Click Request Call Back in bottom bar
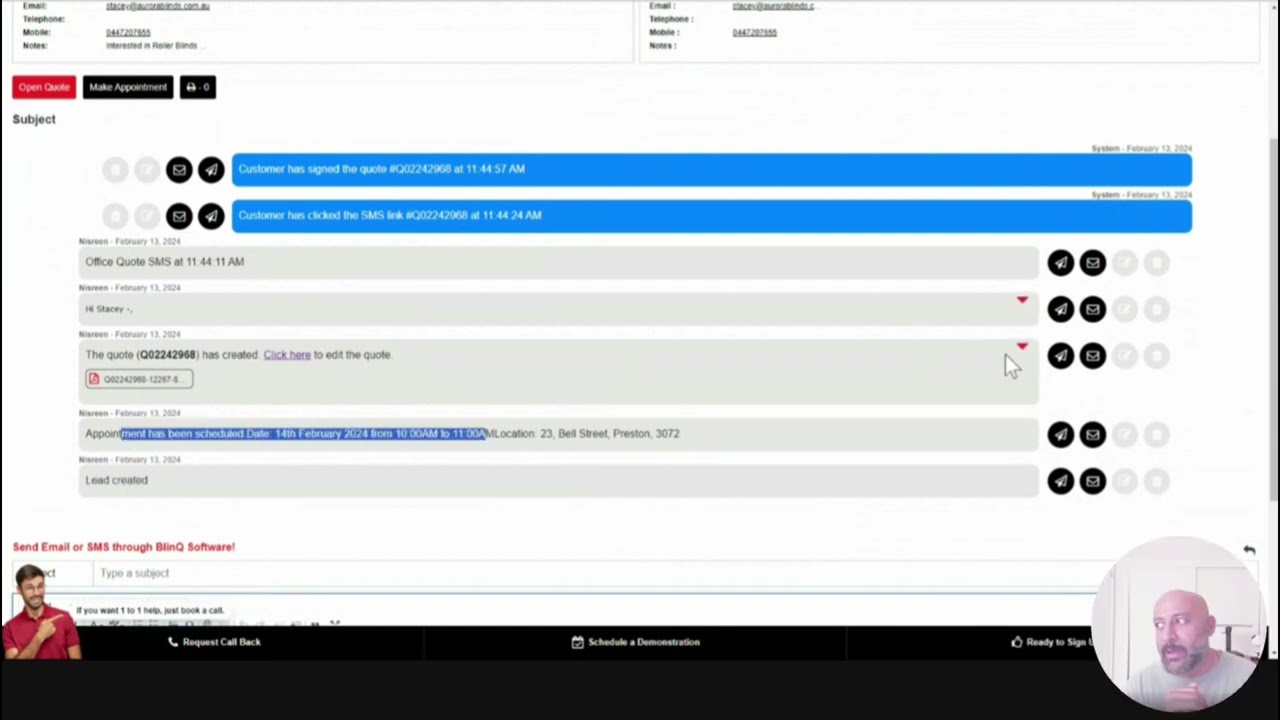1280x720 pixels. (213, 642)
